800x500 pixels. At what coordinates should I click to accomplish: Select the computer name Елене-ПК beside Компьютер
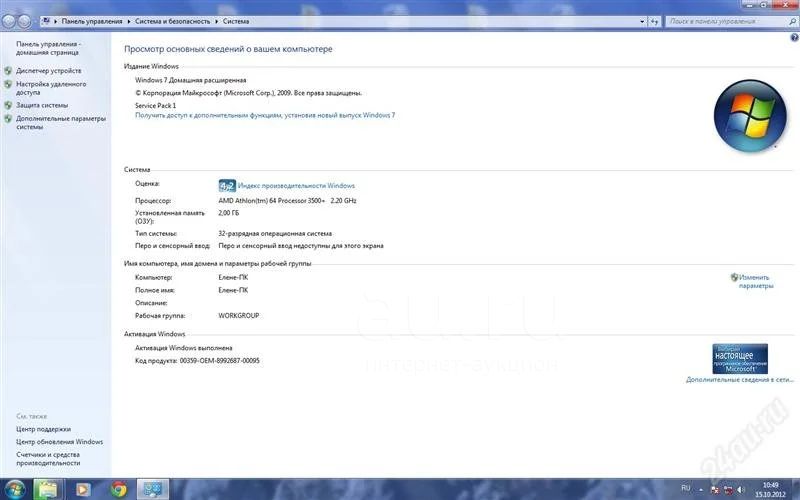tap(233, 277)
